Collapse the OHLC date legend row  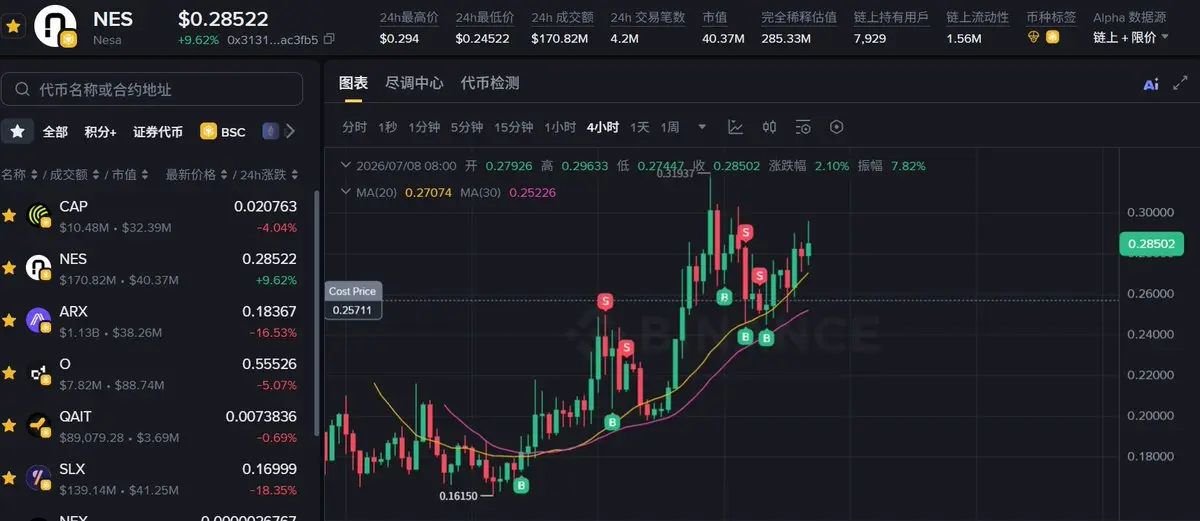(346, 165)
